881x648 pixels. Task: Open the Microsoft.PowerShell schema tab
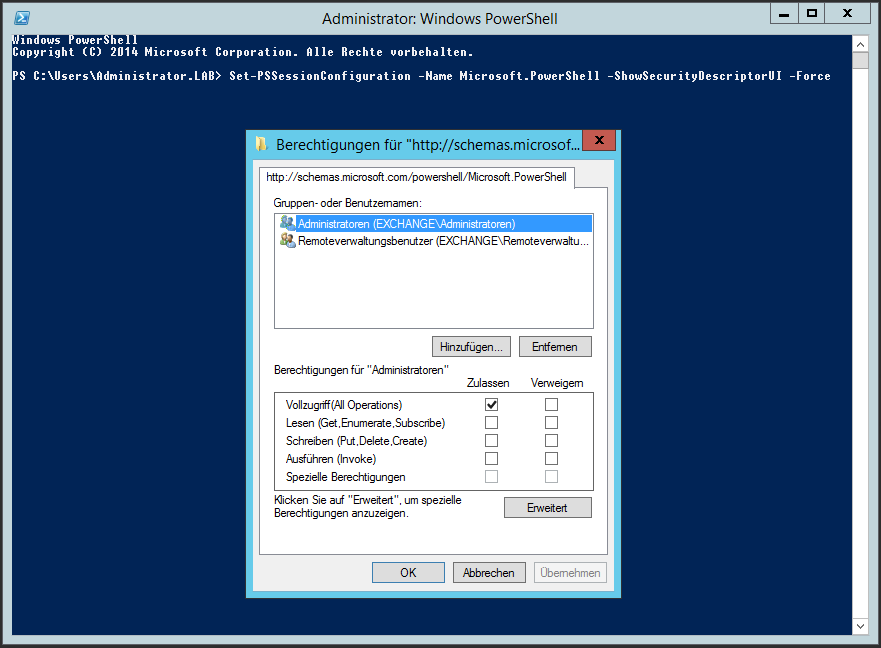[x=416, y=177]
